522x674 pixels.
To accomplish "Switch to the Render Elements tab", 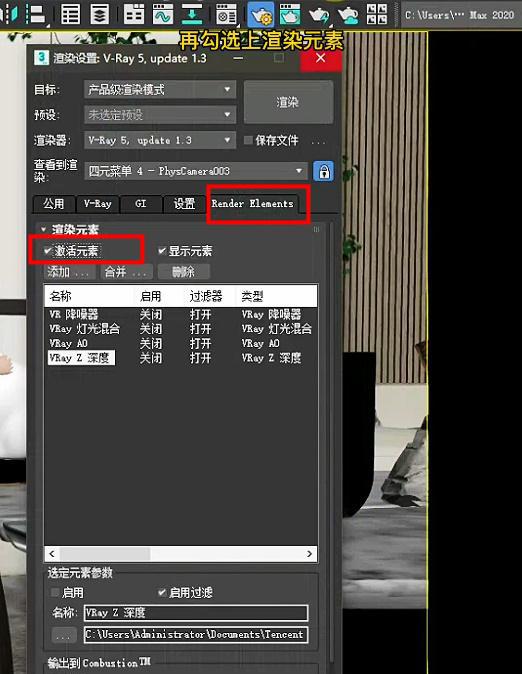I will click(252, 203).
